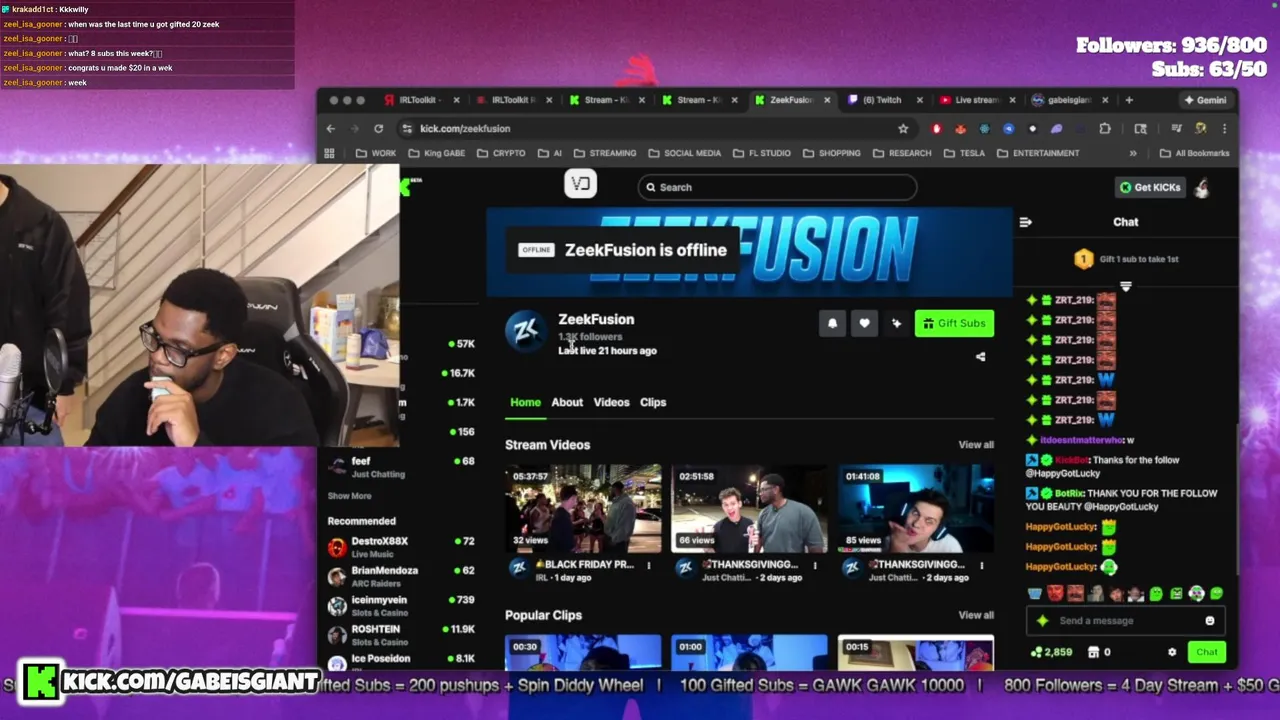
Task: Reload the kick.com page
Action: [378, 128]
